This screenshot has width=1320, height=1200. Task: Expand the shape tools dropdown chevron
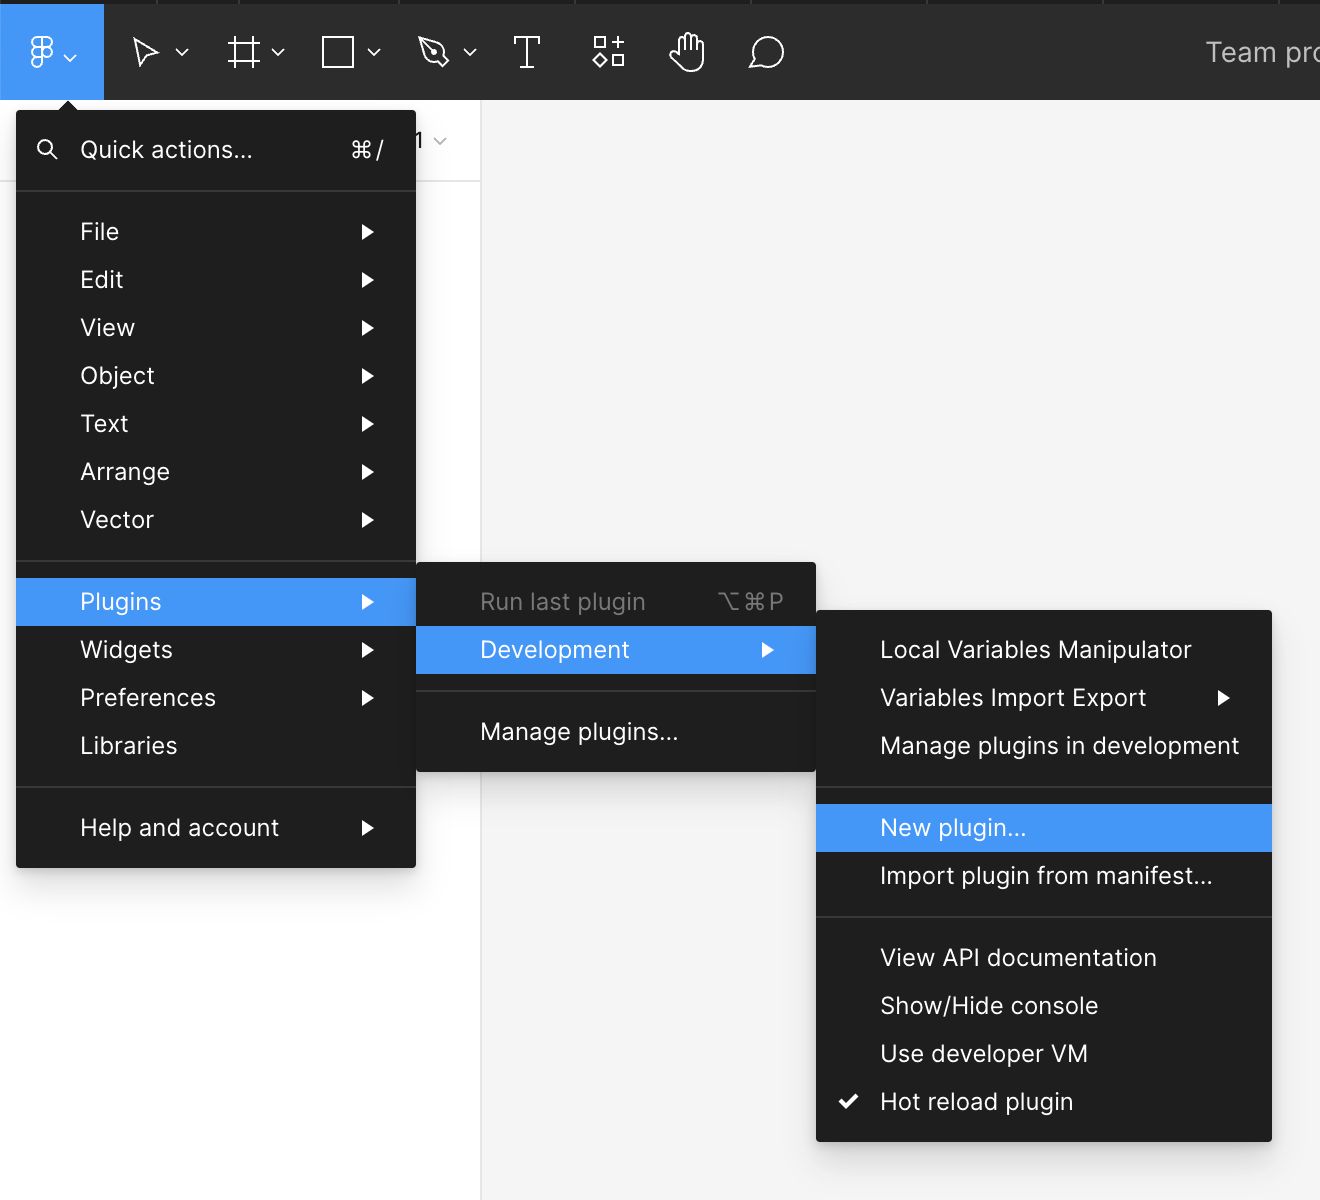pyautogui.click(x=373, y=51)
